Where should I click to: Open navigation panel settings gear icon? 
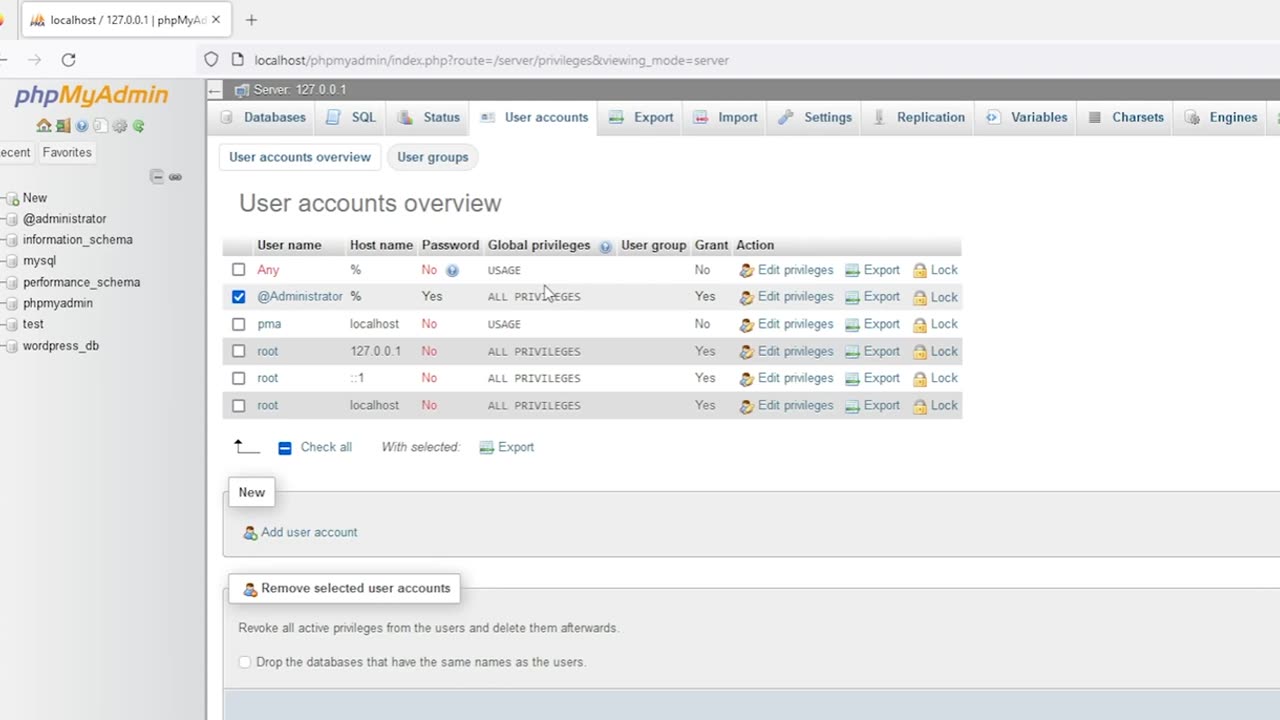point(120,126)
